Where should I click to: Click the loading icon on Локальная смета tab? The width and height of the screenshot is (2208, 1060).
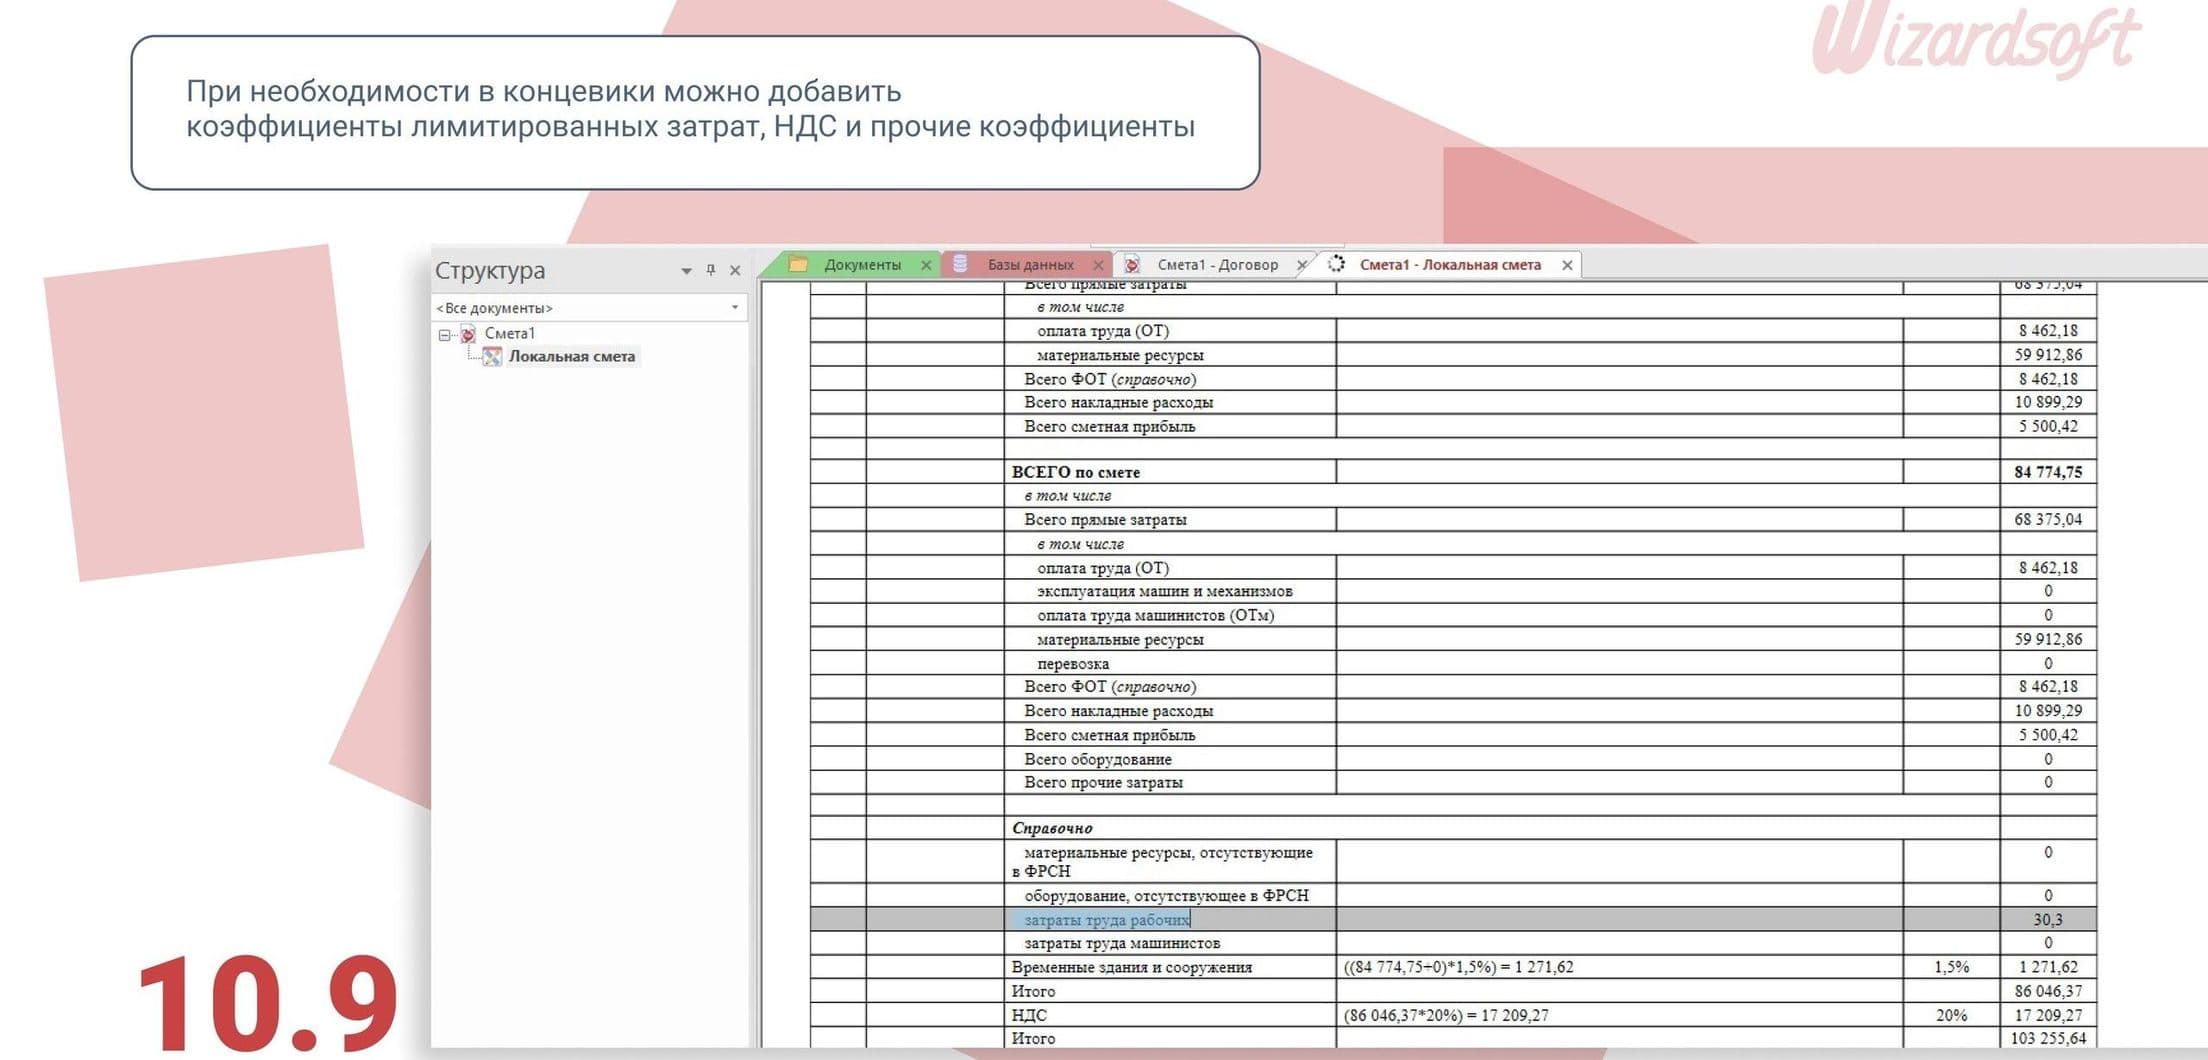point(1336,264)
